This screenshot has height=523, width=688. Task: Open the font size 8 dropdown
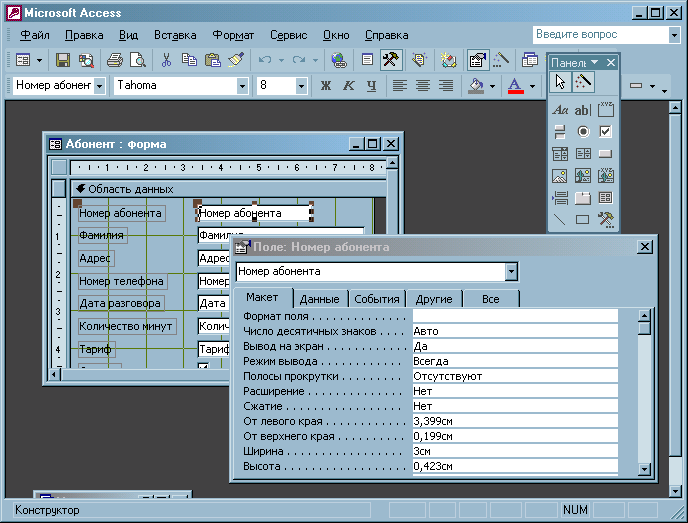(x=301, y=86)
